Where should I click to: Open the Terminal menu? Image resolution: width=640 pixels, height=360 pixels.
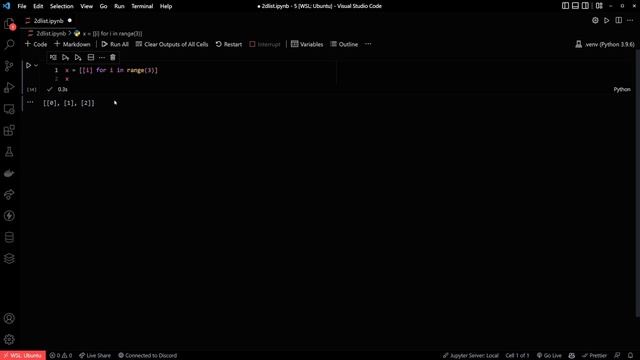point(142,6)
